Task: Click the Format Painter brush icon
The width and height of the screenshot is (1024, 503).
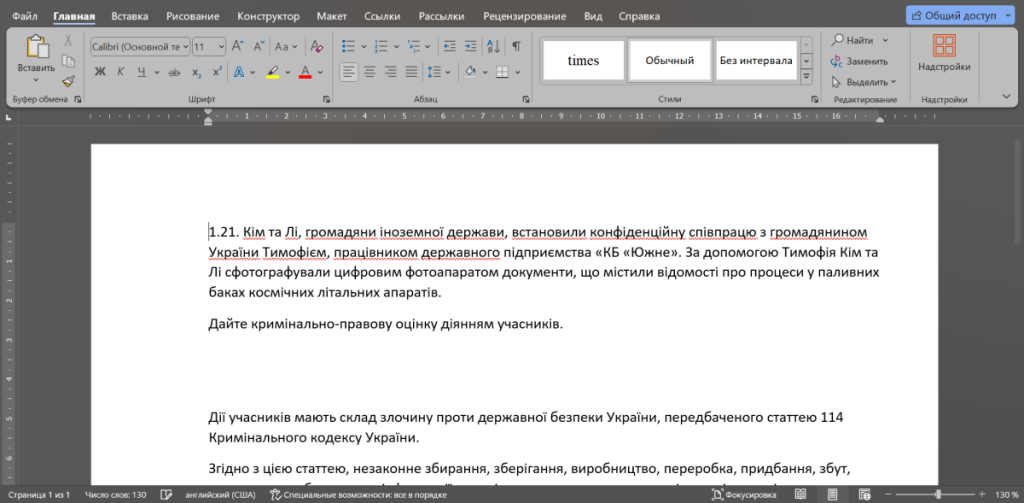Action: [x=68, y=82]
